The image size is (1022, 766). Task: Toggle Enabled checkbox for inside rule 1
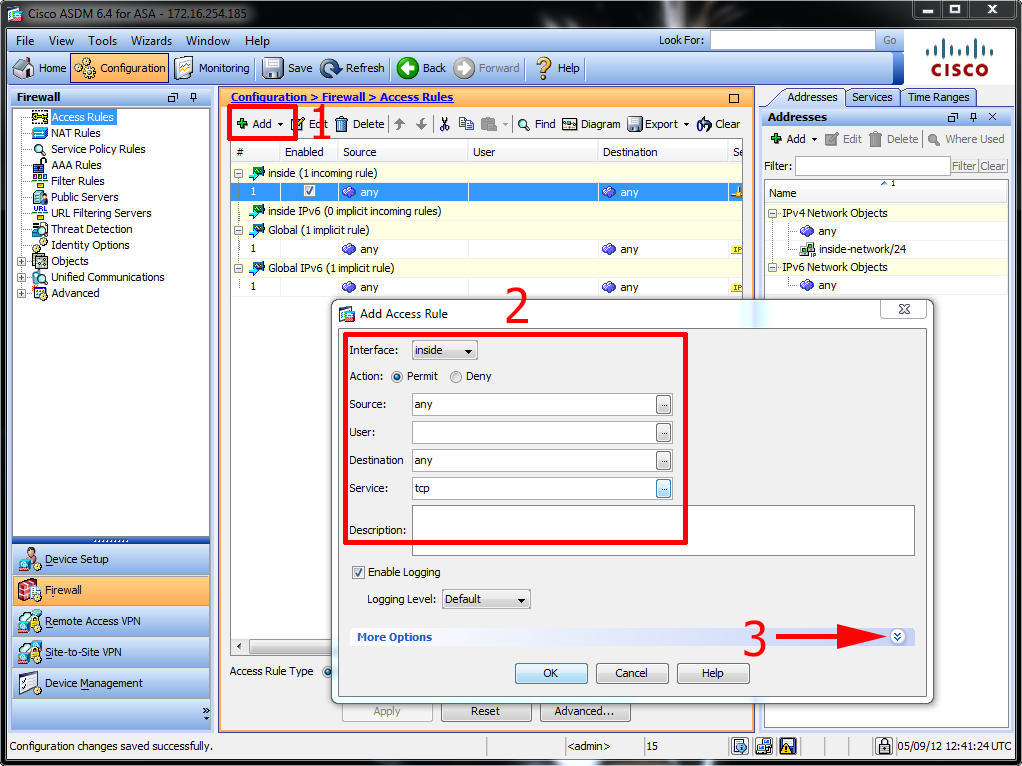(309, 192)
